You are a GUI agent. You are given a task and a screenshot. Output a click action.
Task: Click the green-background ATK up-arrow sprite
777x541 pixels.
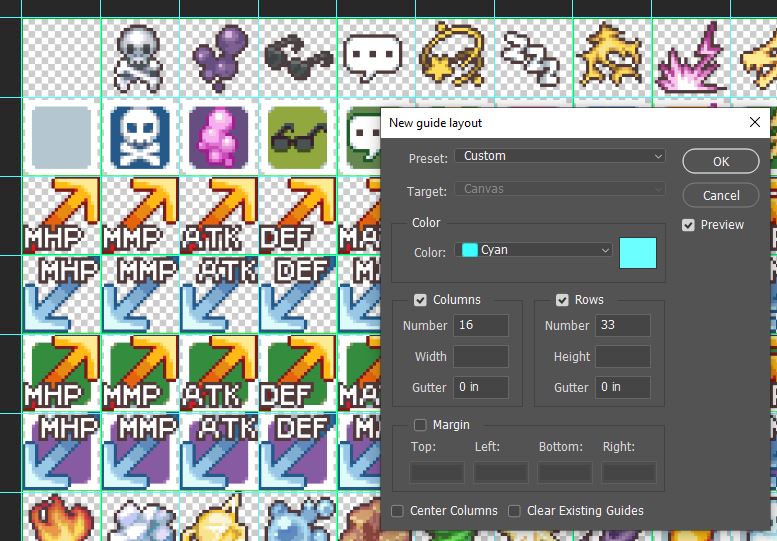coord(219,374)
